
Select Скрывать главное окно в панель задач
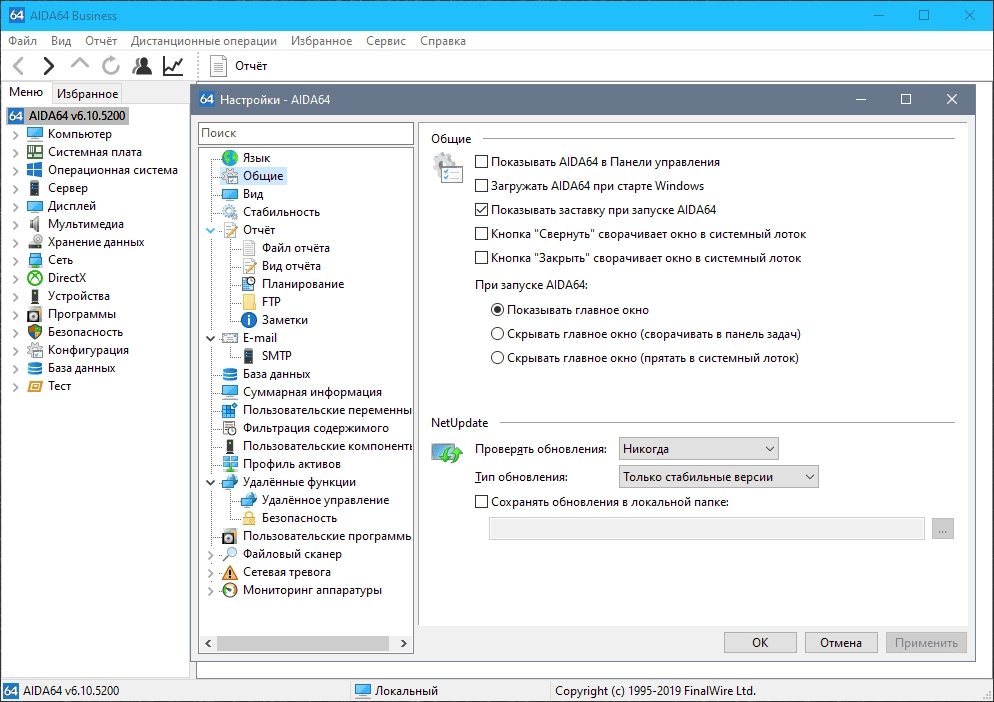click(x=498, y=334)
